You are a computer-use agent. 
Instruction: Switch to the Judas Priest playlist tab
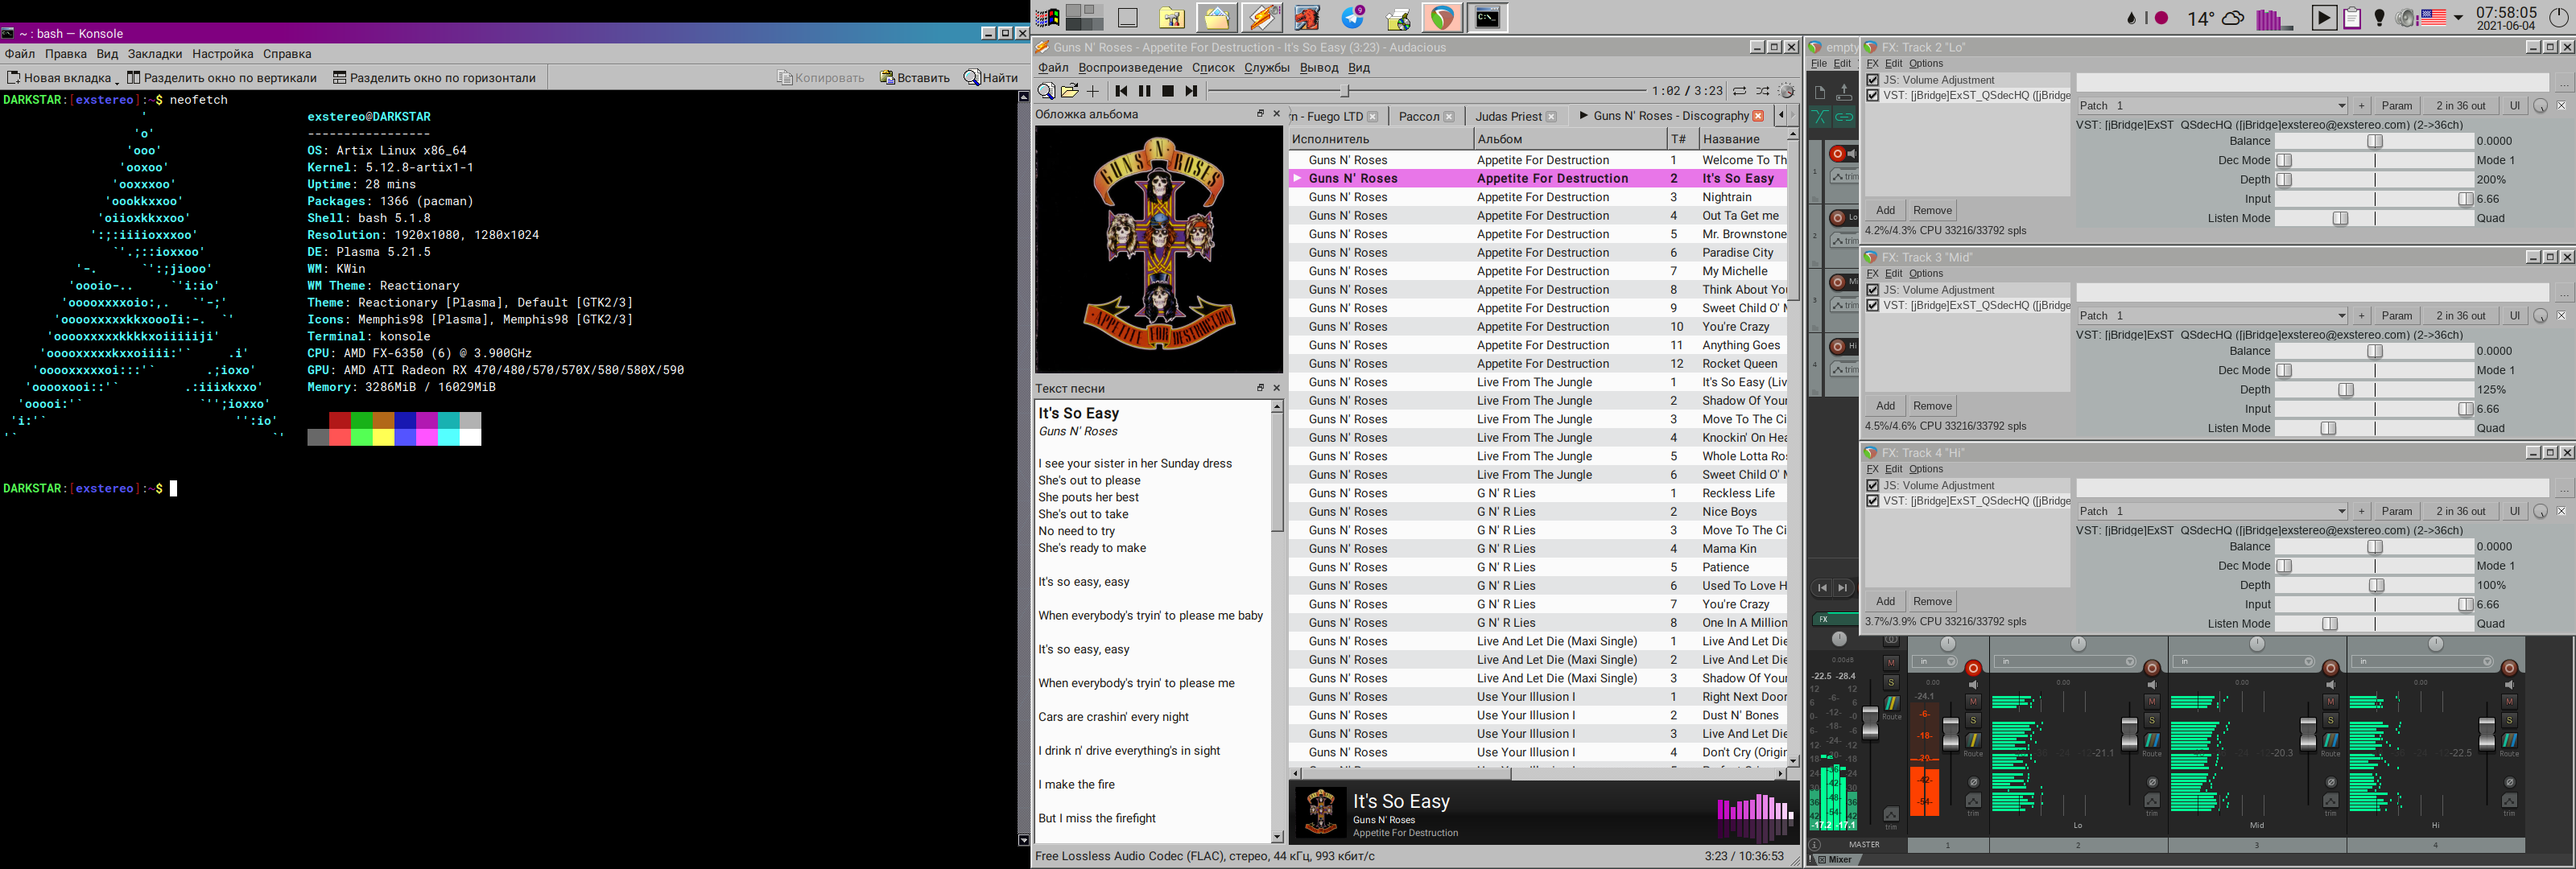[x=1508, y=117]
